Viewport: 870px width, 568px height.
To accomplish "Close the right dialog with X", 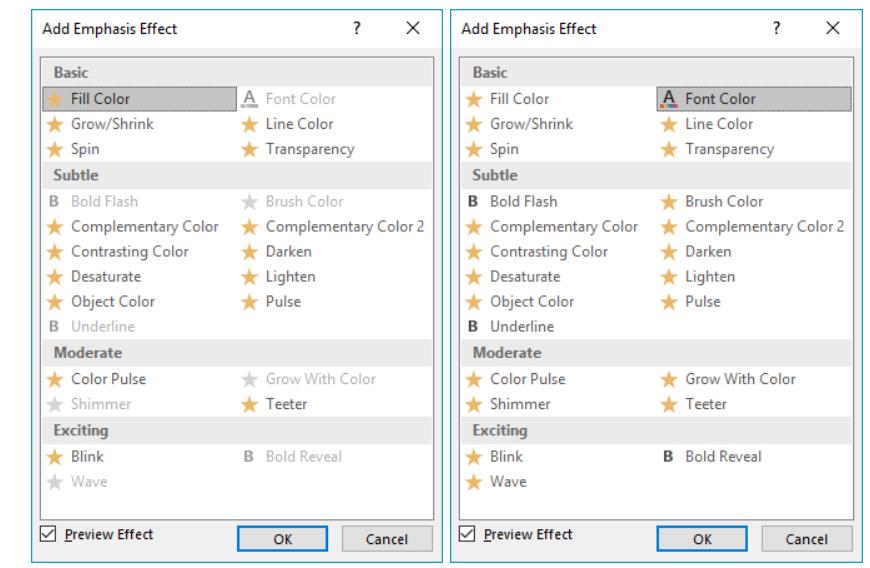I will click(832, 28).
